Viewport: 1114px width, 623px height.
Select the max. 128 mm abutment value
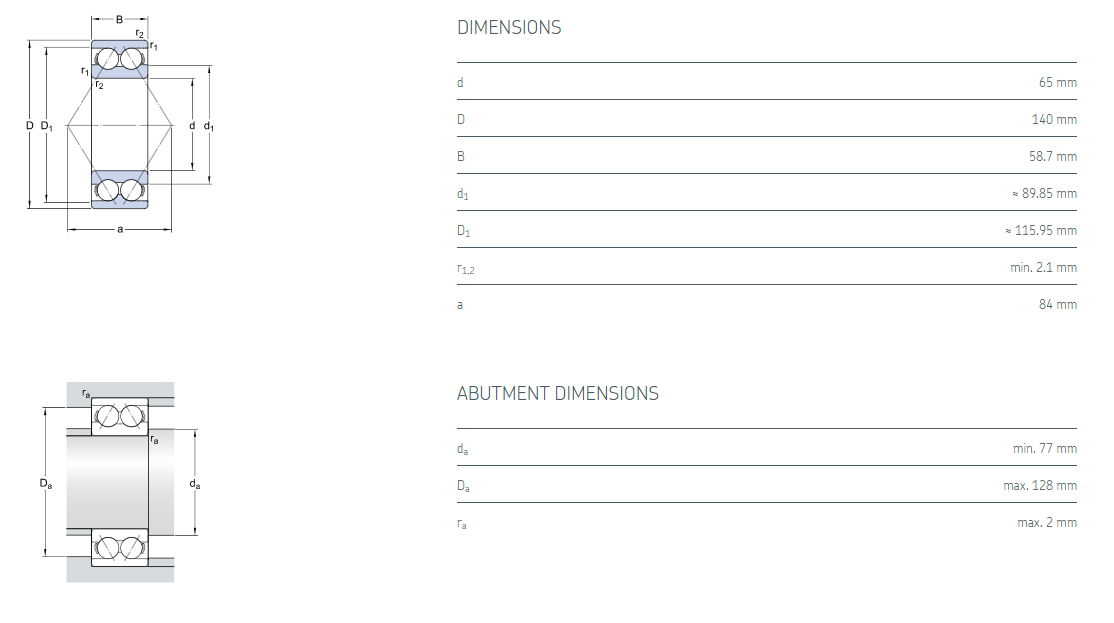pos(1040,486)
